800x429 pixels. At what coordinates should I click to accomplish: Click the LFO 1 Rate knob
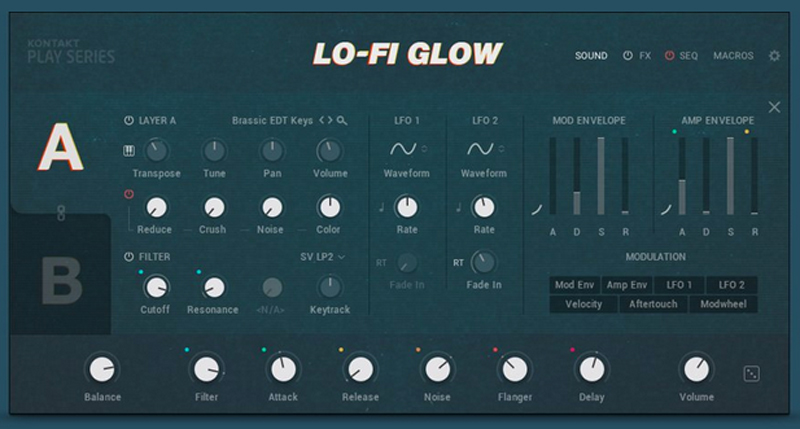coord(407,208)
